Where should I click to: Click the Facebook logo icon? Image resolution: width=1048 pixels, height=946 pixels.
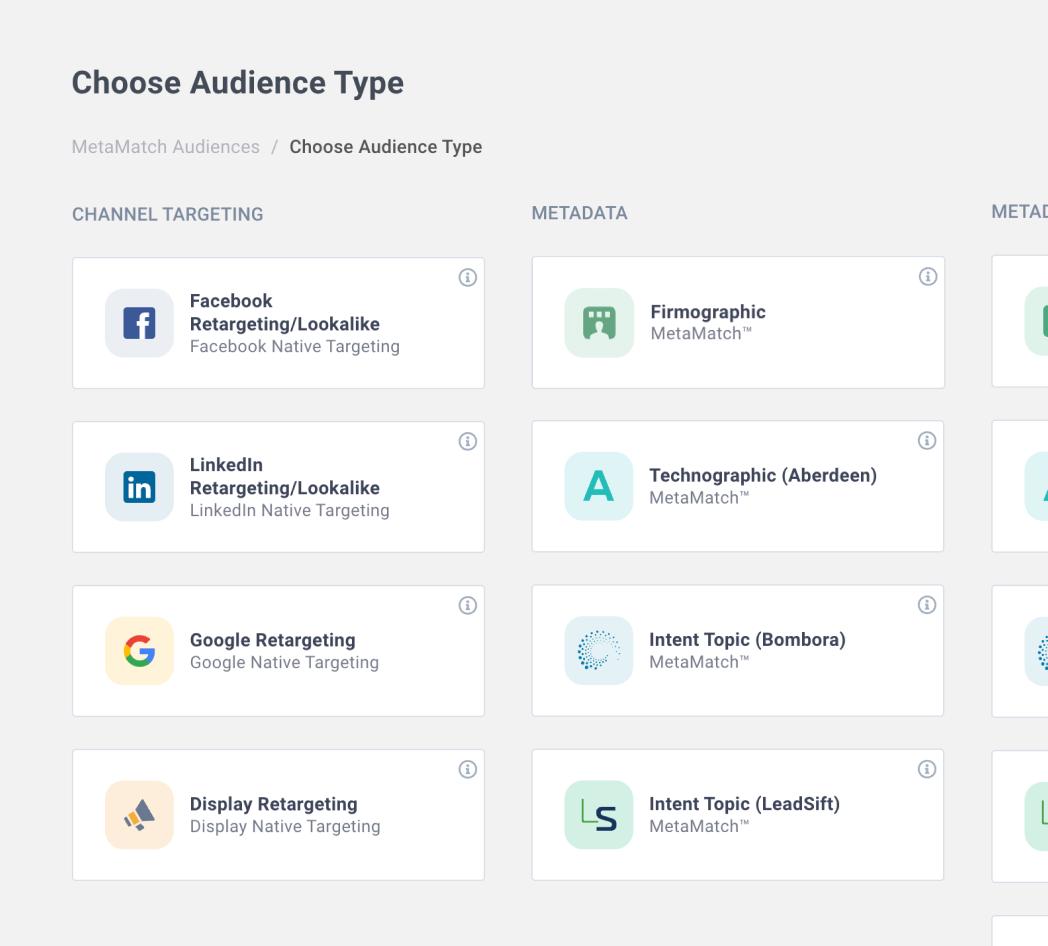pyautogui.click(x=139, y=323)
